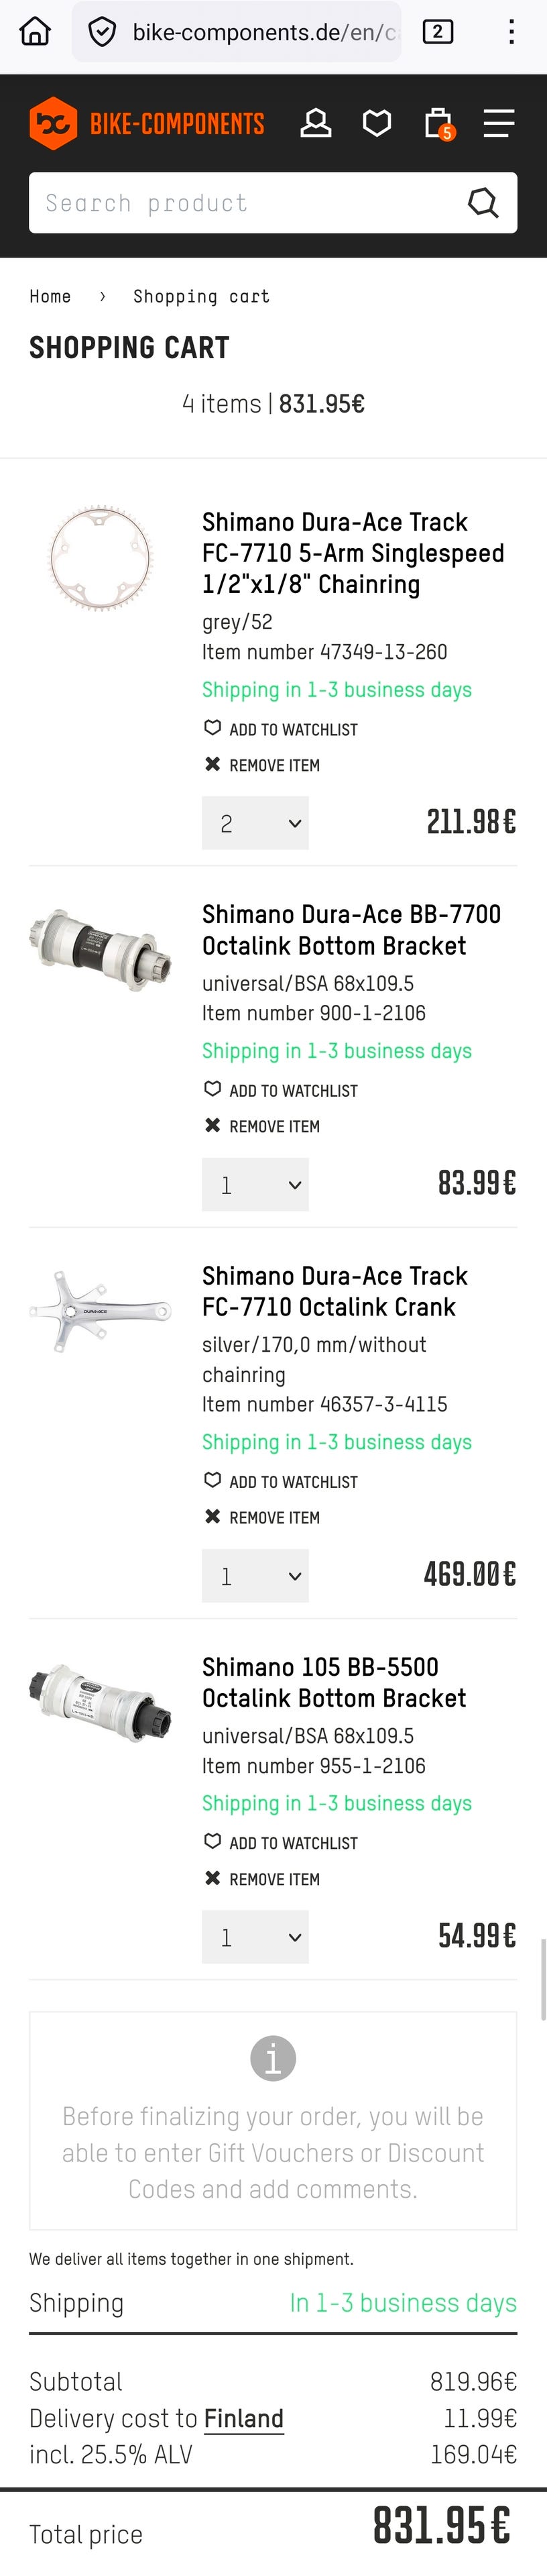Open Shimano 105 BB-5500 product thumbnail
The height and width of the screenshot is (2576, 547).
pyautogui.click(x=100, y=1701)
